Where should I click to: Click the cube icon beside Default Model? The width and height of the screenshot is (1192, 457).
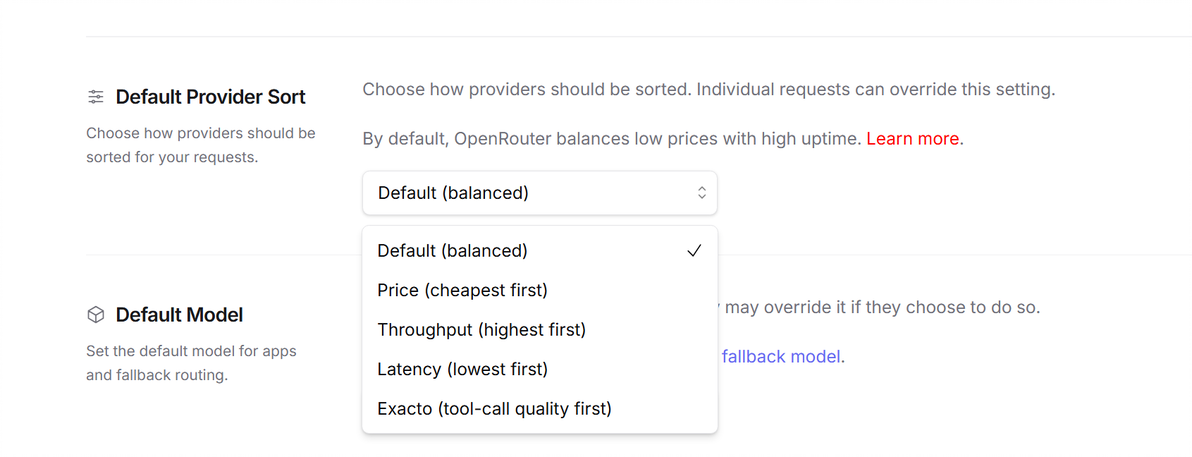[x=95, y=315]
